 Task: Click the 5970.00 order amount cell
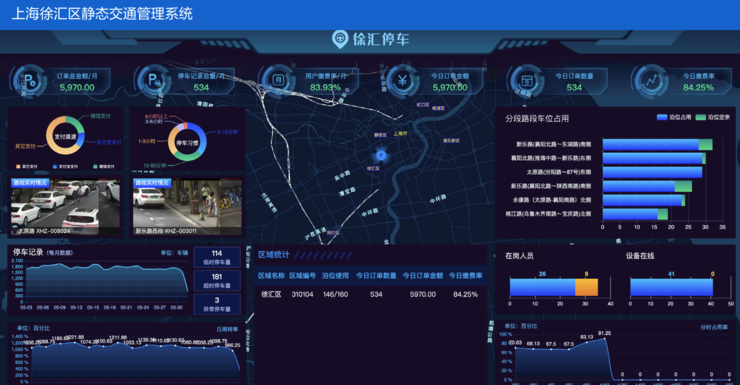tap(423, 294)
